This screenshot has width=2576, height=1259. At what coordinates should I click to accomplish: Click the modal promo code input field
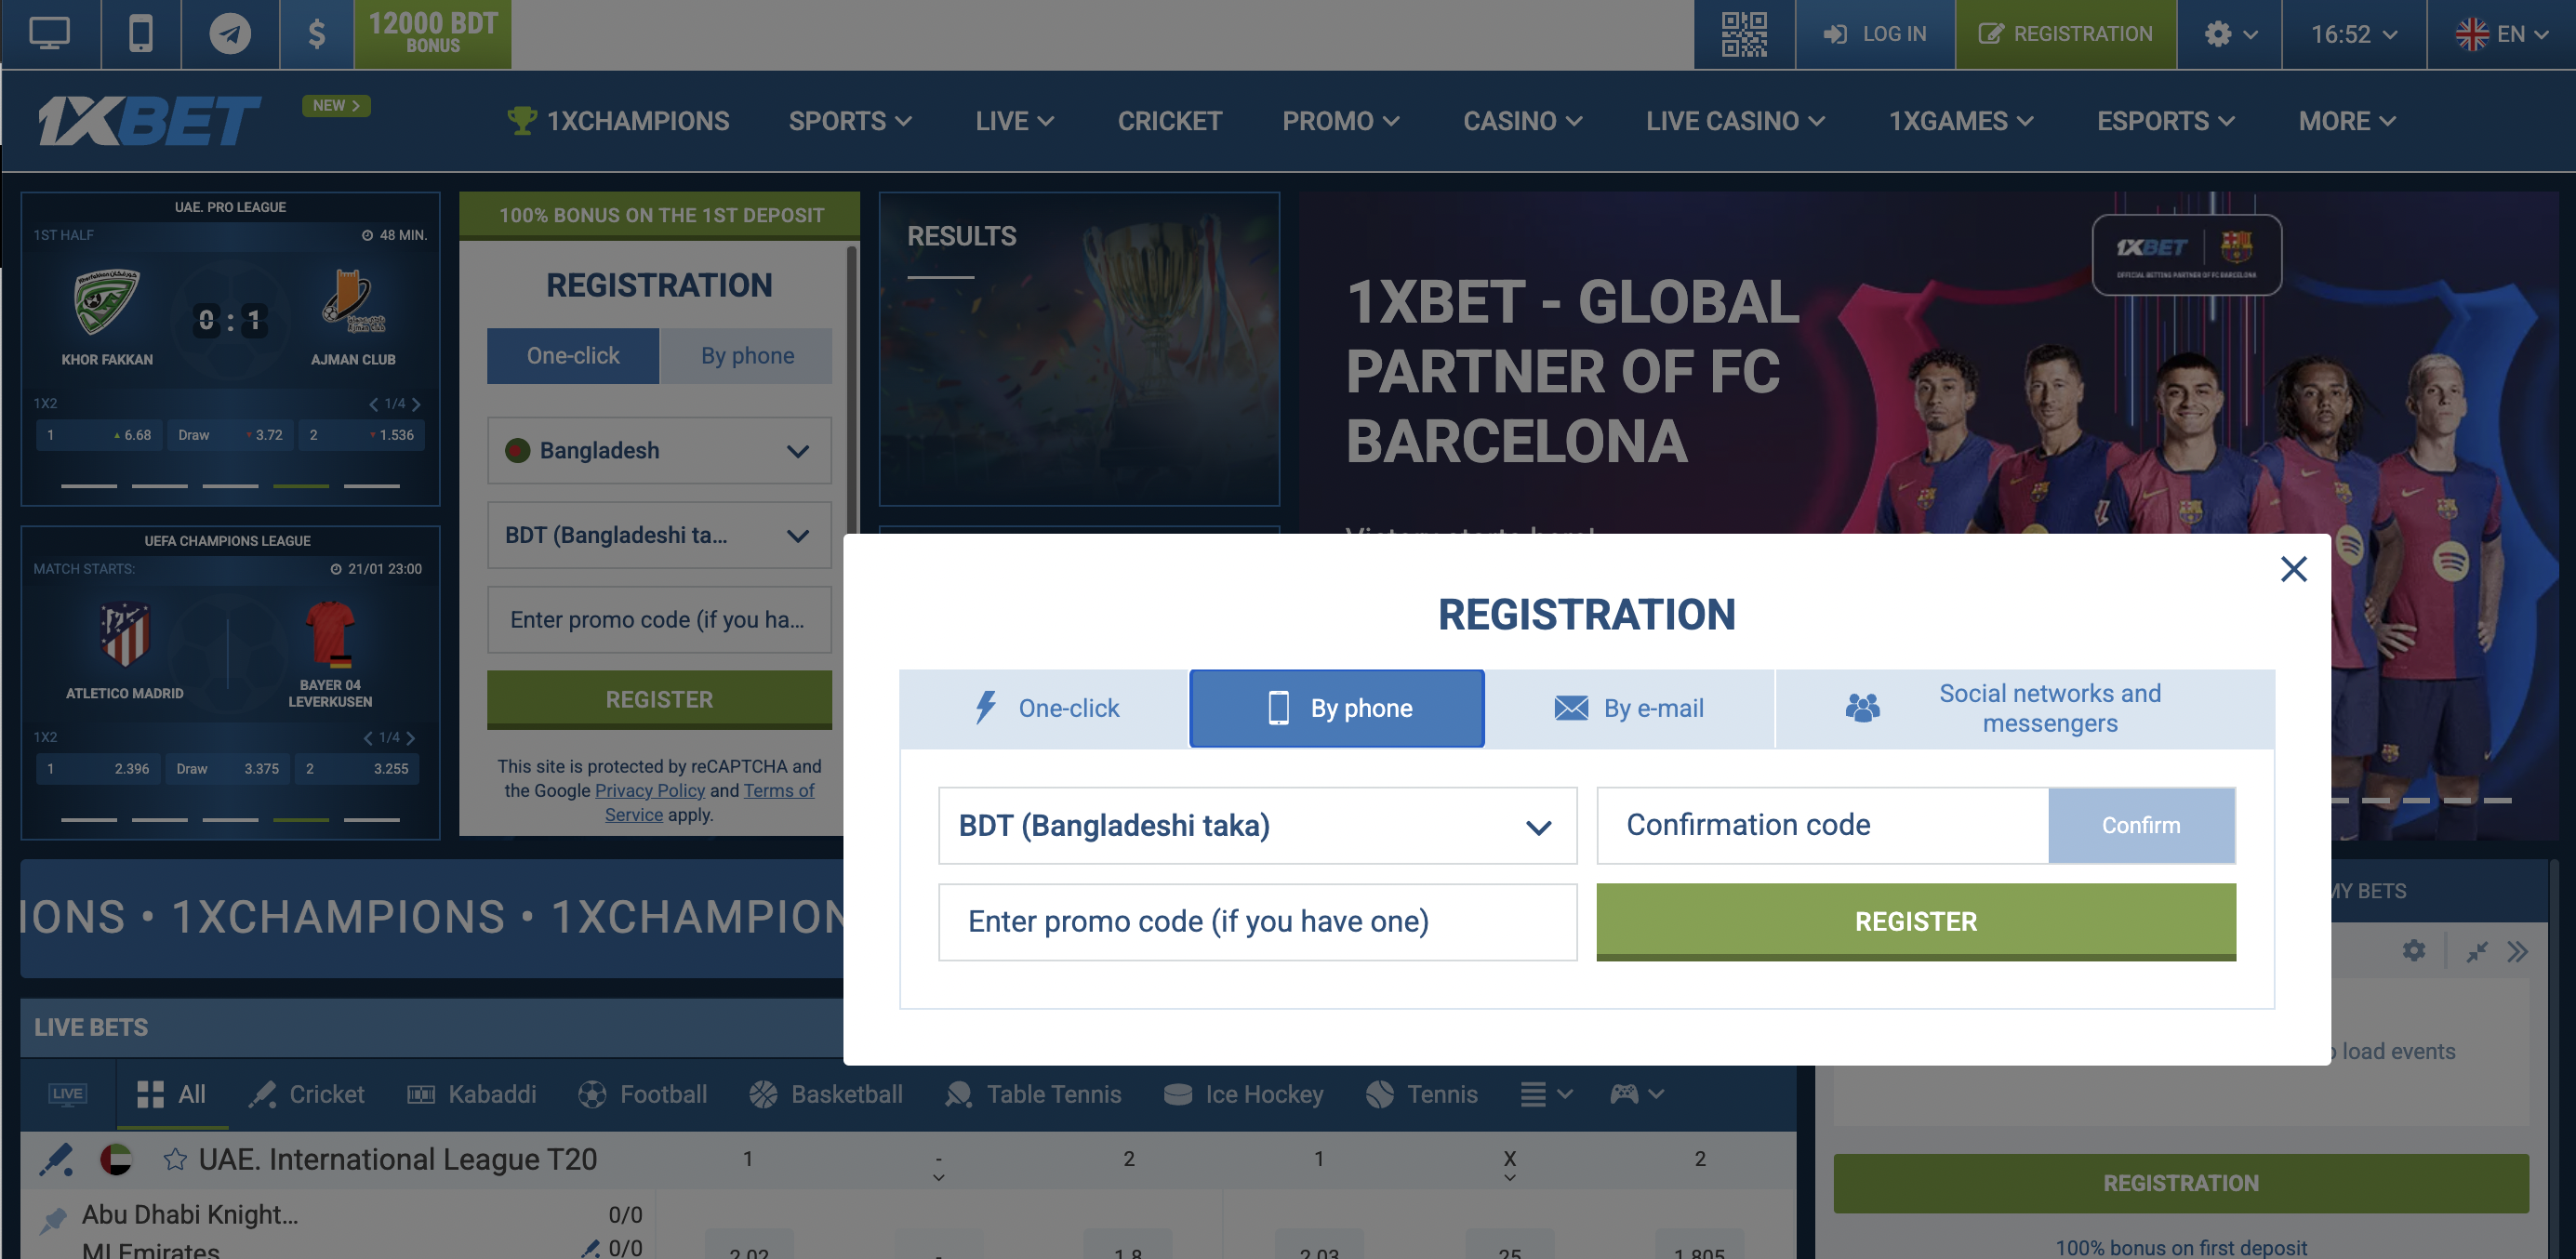1257,921
